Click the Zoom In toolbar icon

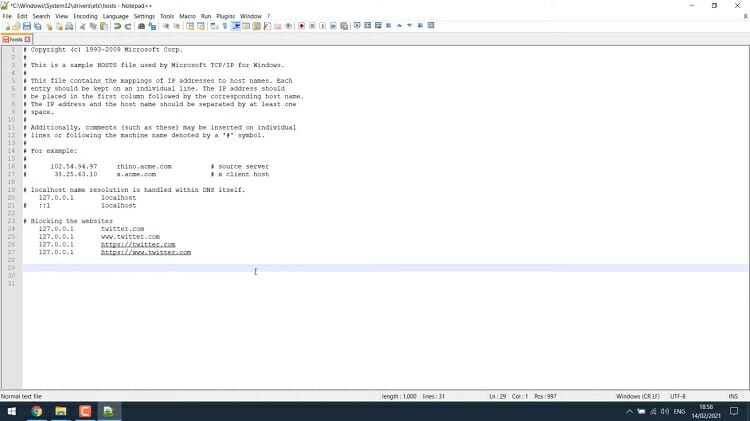(x=166, y=26)
